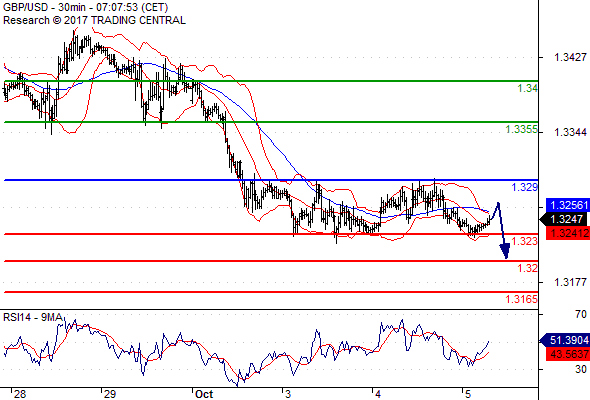Click the red 1.3165 support label

click(521, 299)
